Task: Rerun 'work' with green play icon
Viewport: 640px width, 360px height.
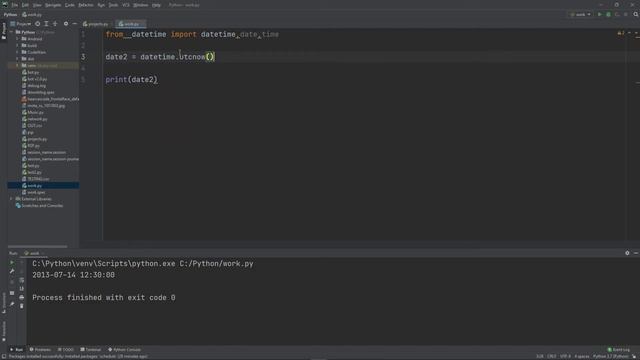Action: [x=12, y=262]
